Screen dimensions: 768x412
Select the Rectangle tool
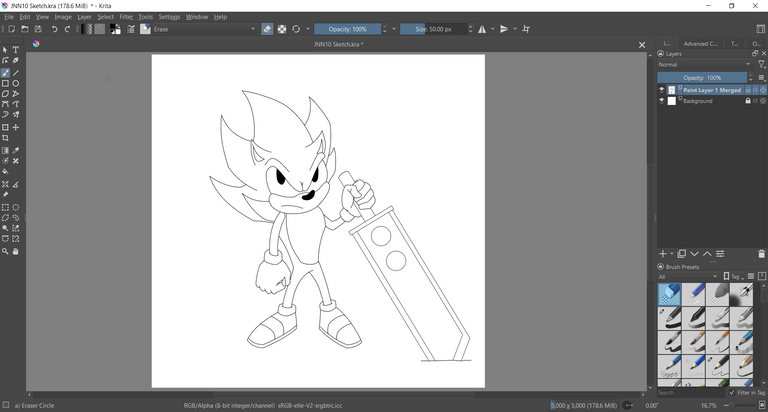5,83
